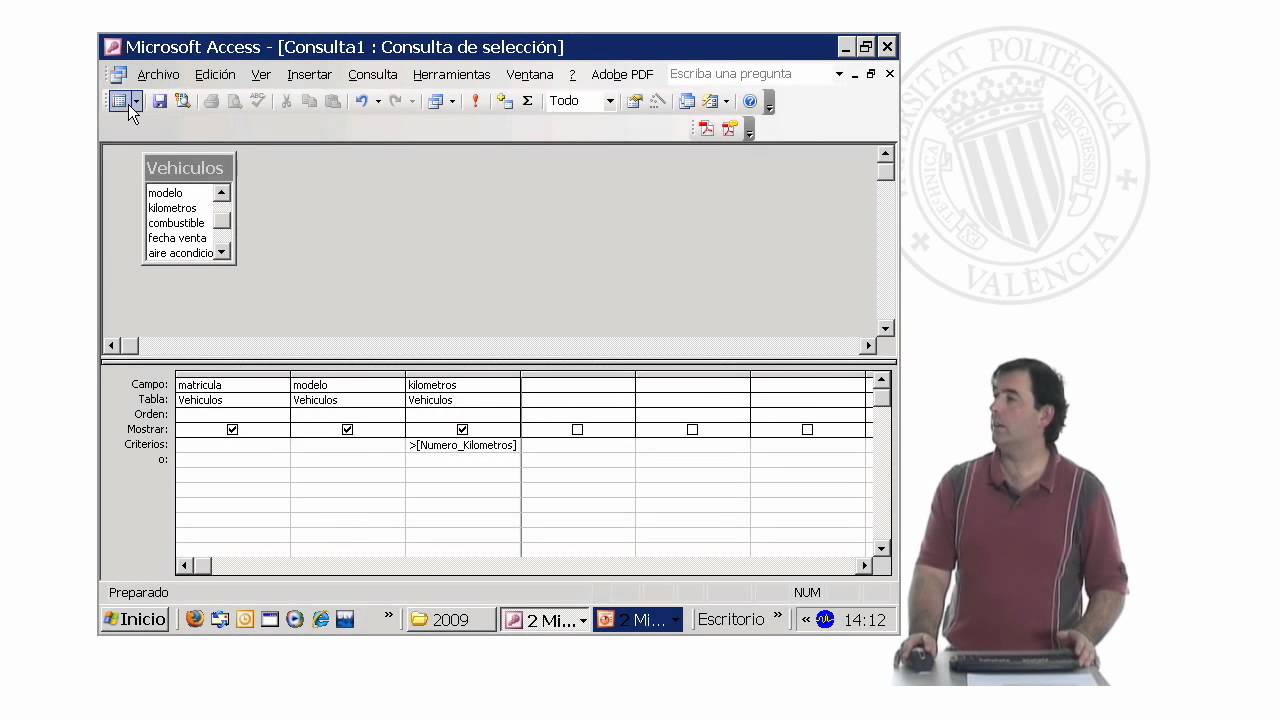Switch to Datasheet view with the View button
Viewport: 1280px width, 720px height.
coord(119,101)
